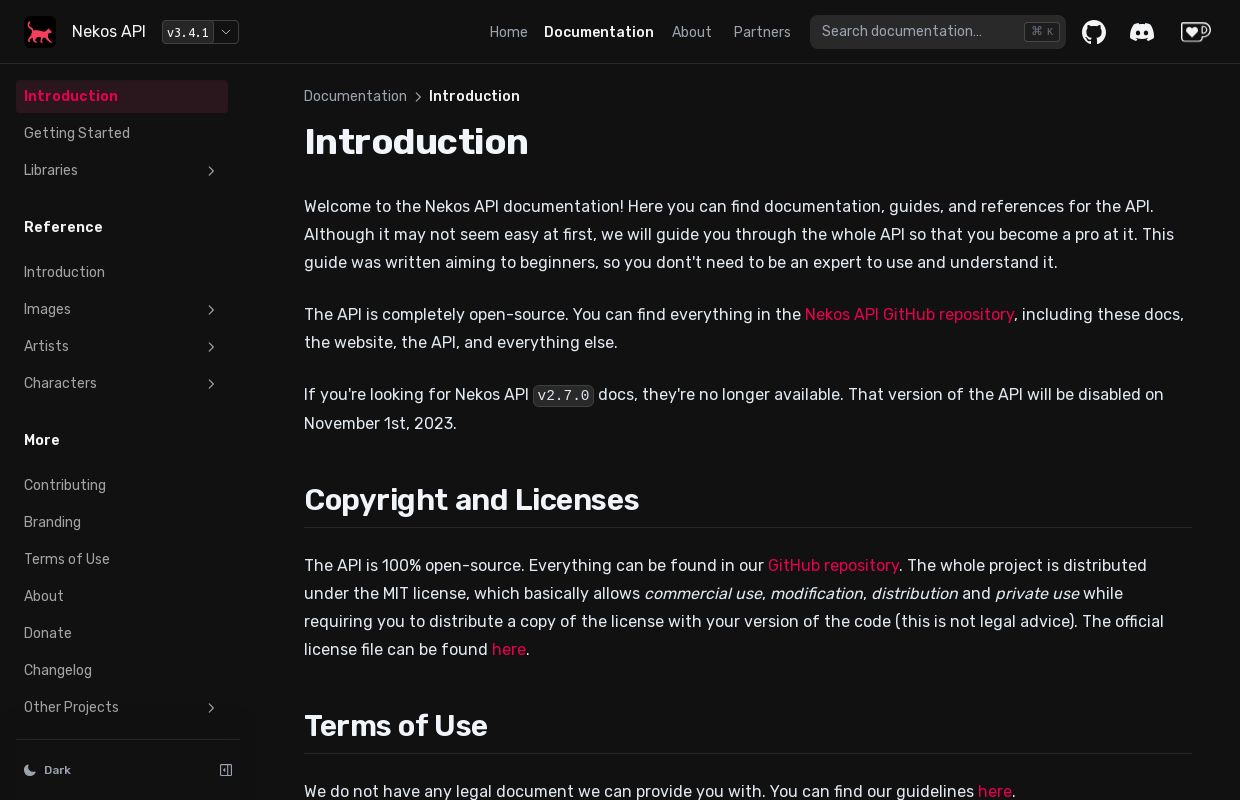
Task: Open the Partners nav item
Action: click(762, 32)
